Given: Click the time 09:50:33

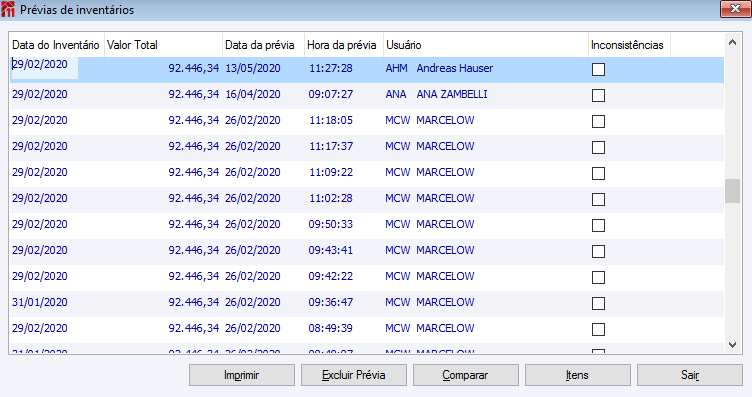Looking at the screenshot, I should point(331,224).
